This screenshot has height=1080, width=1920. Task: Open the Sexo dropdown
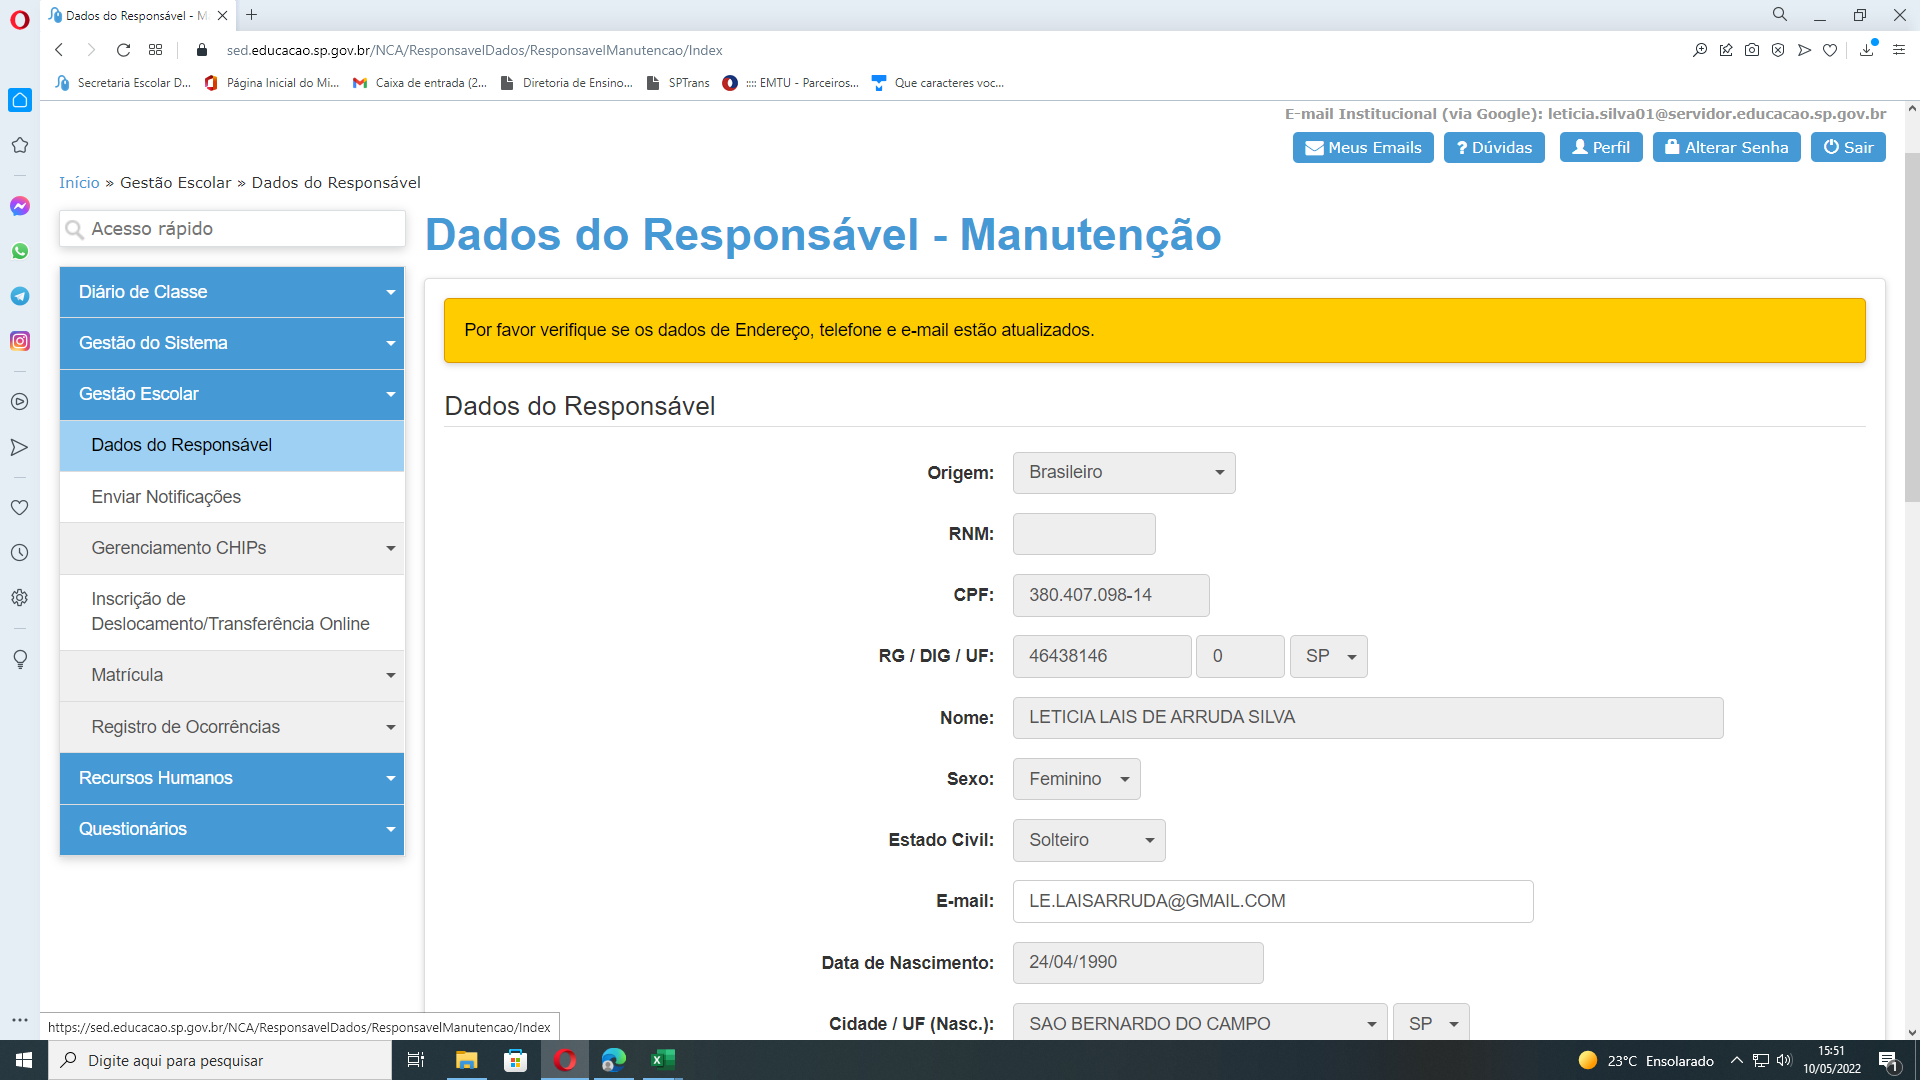1076,779
